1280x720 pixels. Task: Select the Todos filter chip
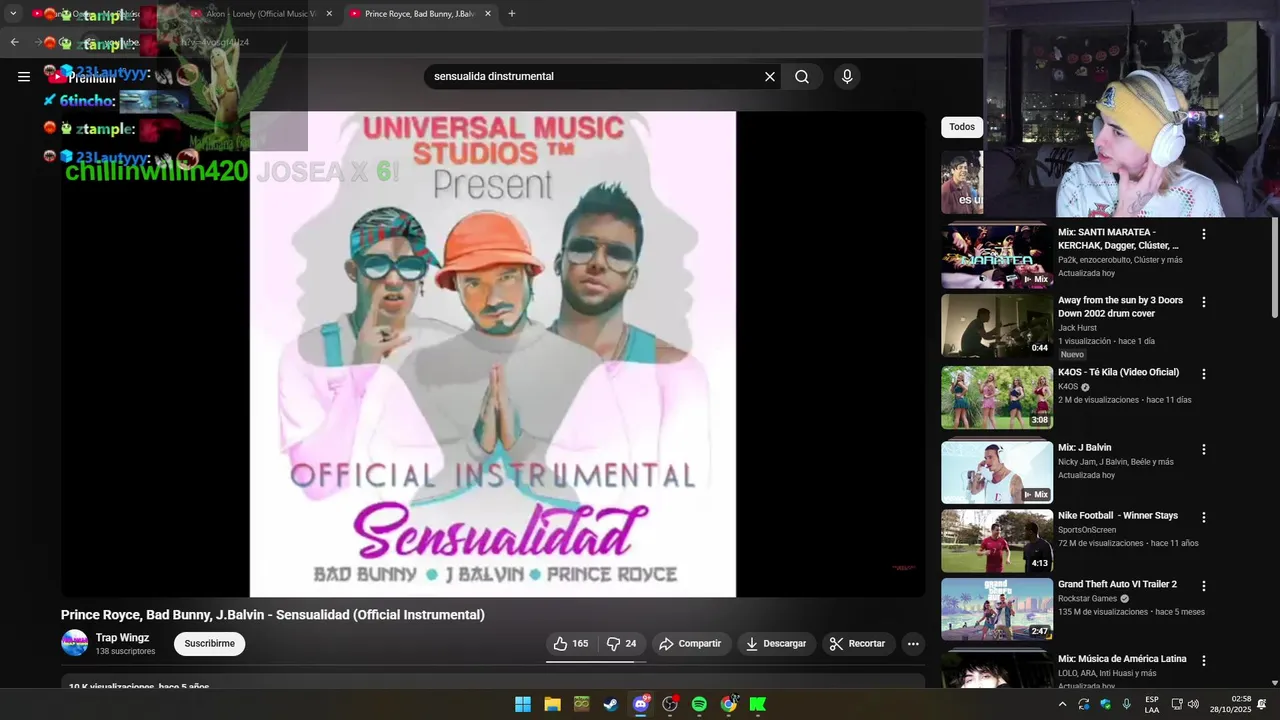coord(962,127)
